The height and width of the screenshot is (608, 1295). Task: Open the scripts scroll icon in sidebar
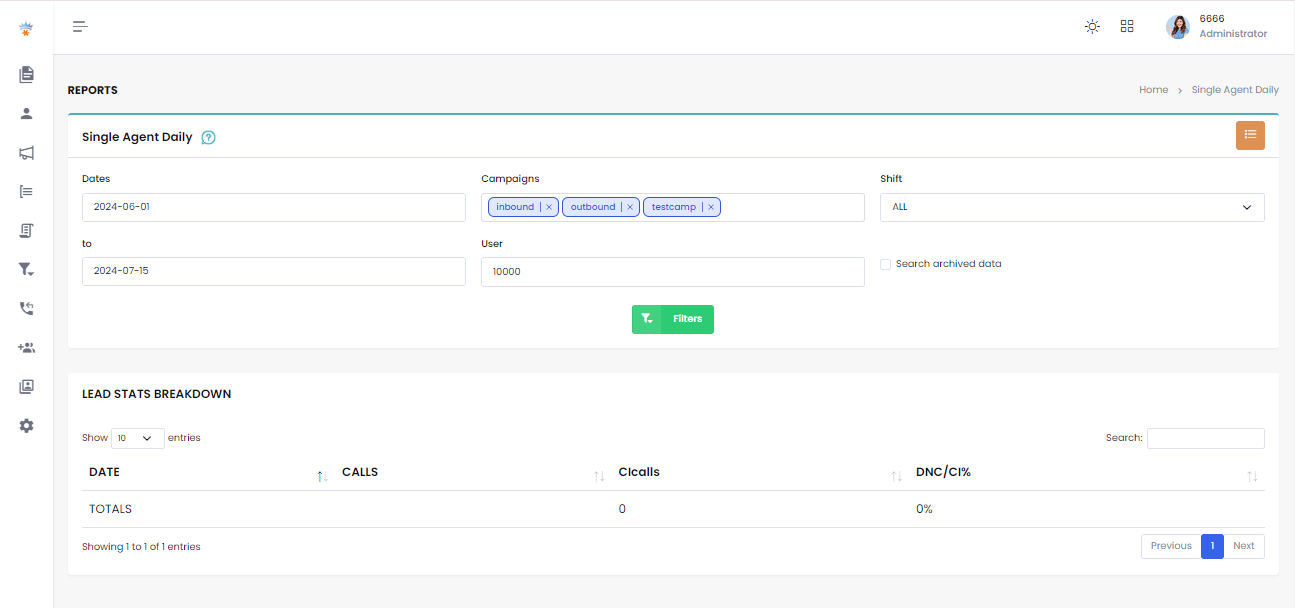pyautogui.click(x=27, y=230)
